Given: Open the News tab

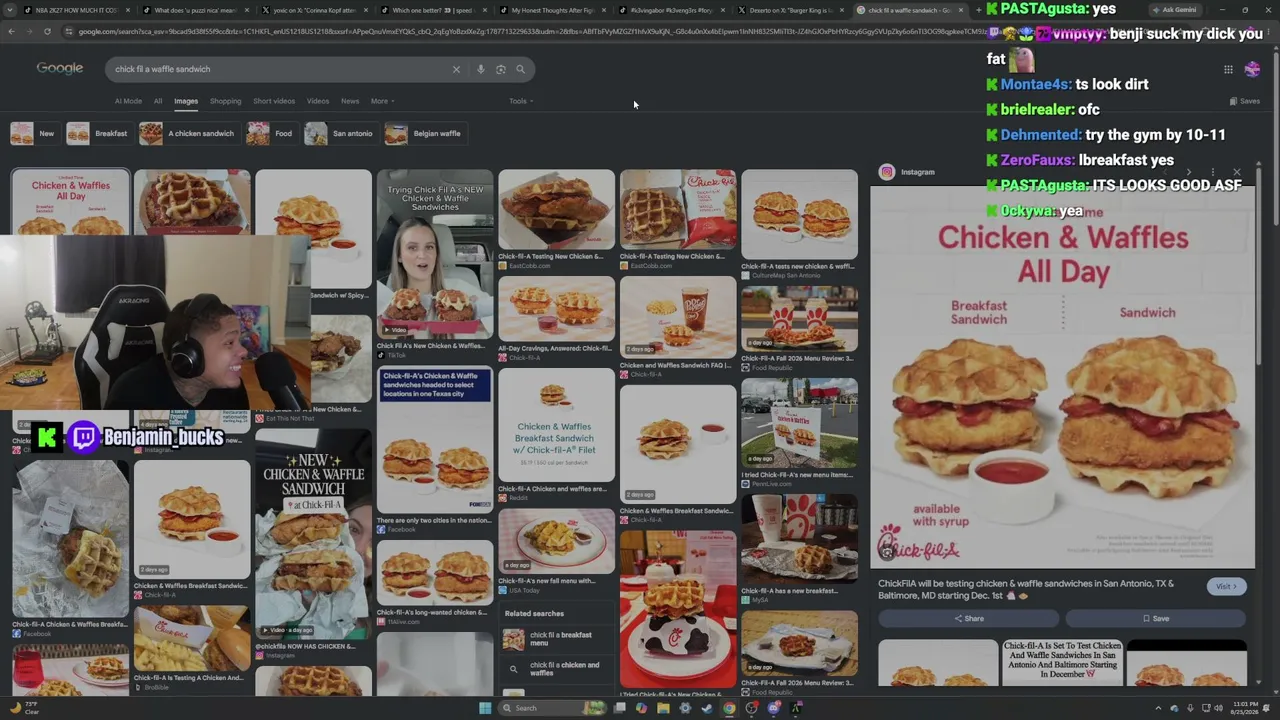Looking at the screenshot, I should pyautogui.click(x=350, y=101).
